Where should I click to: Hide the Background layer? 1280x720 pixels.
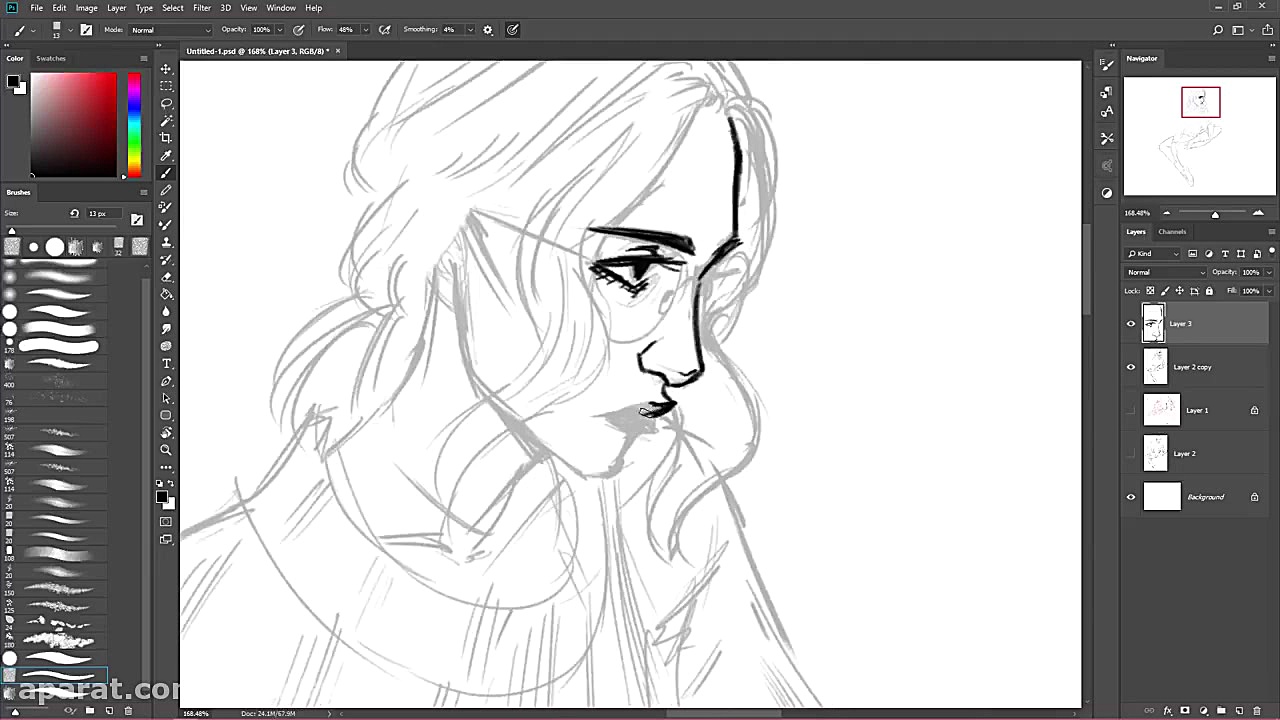[x=1131, y=497]
